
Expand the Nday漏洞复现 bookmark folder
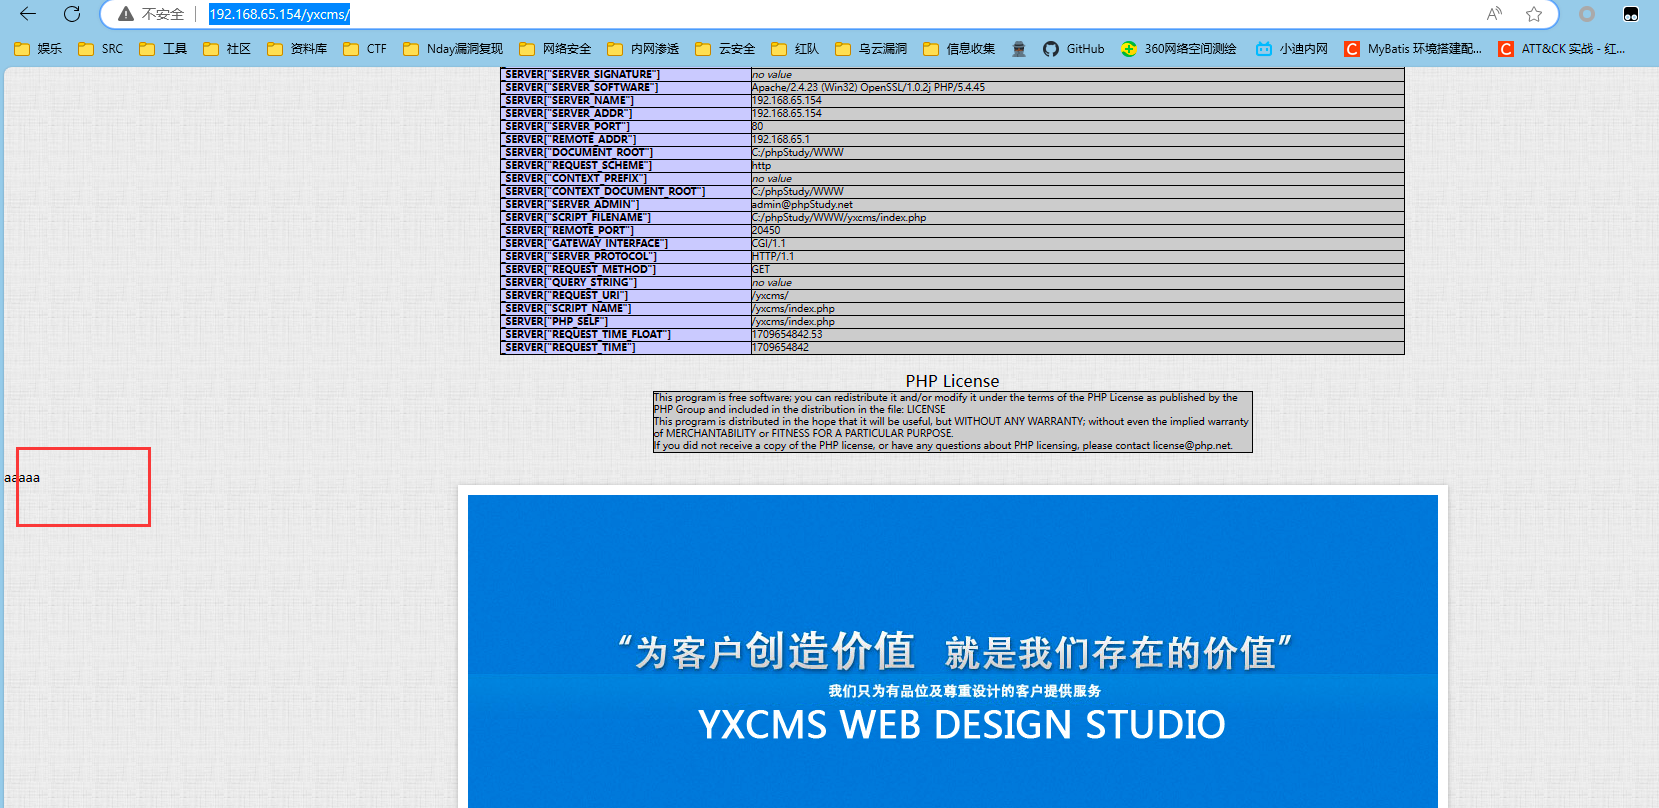[453, 49]
